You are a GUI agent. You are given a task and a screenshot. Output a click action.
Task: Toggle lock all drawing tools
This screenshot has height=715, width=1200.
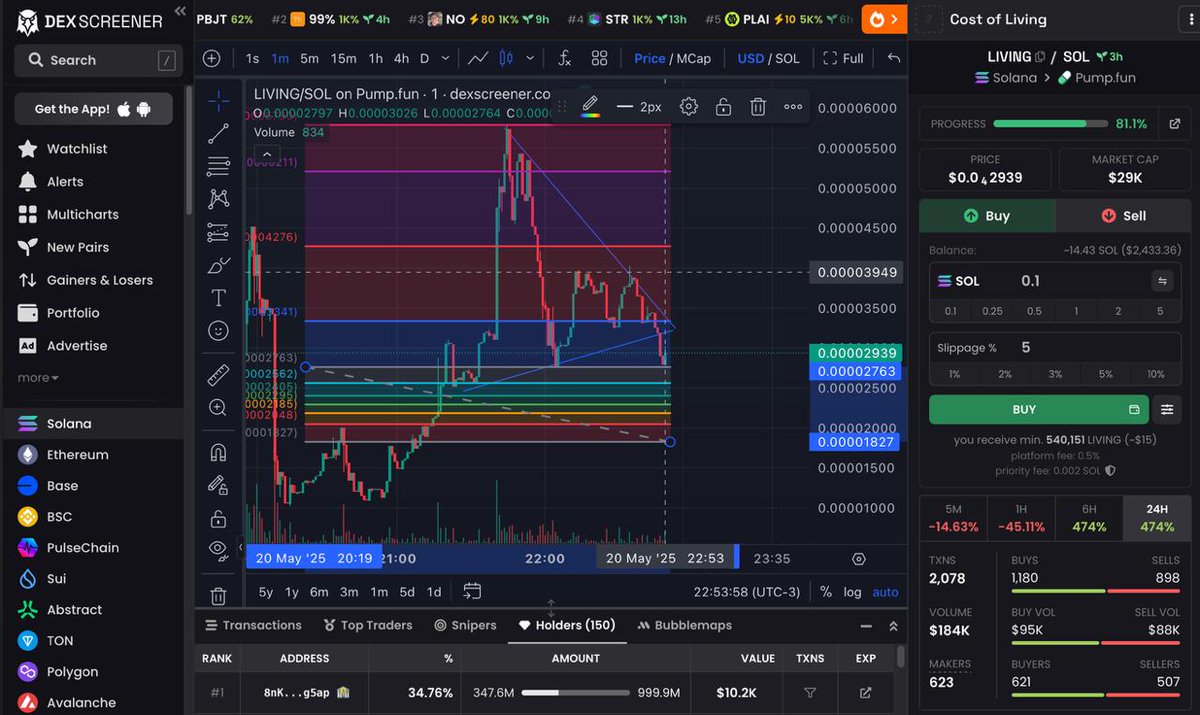coord(218,518)
